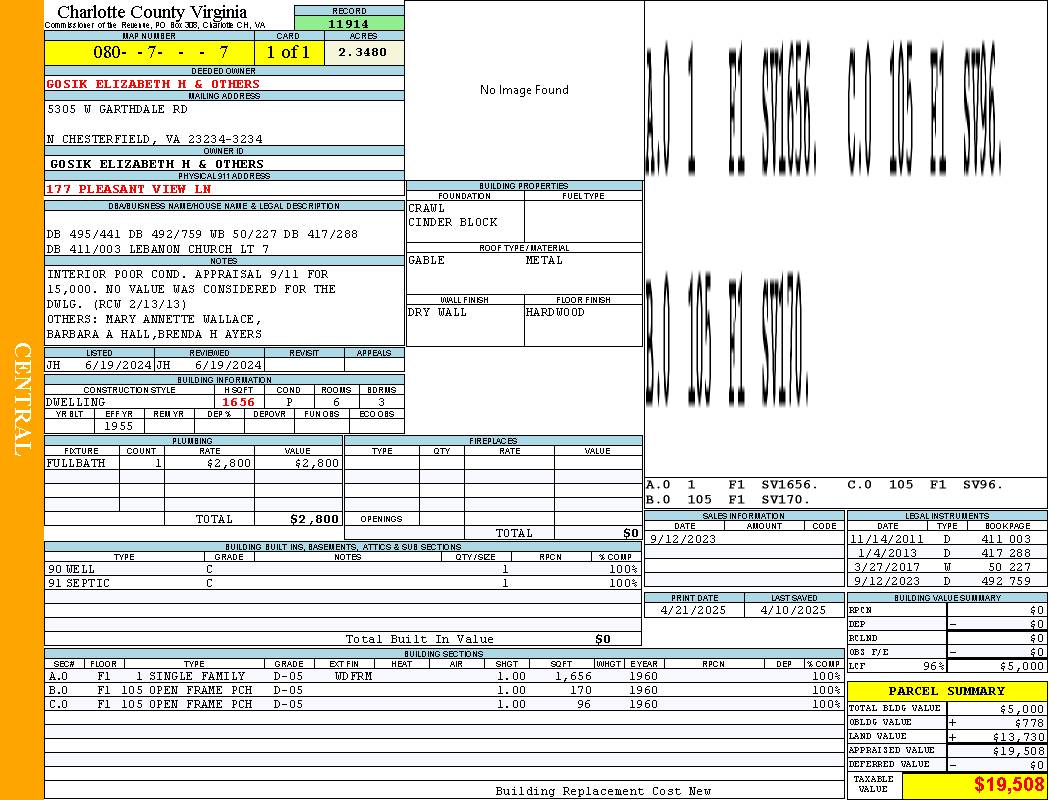Click the FULLBATH plumbing fixture row
Screen dimensions: 1050x800
click(x=194, y=463)
